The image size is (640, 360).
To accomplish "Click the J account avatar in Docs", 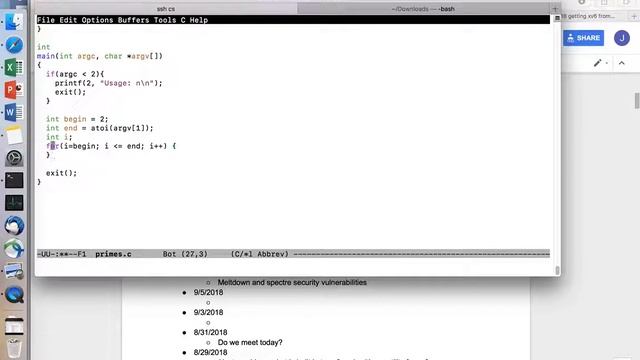I will (622, 38).
